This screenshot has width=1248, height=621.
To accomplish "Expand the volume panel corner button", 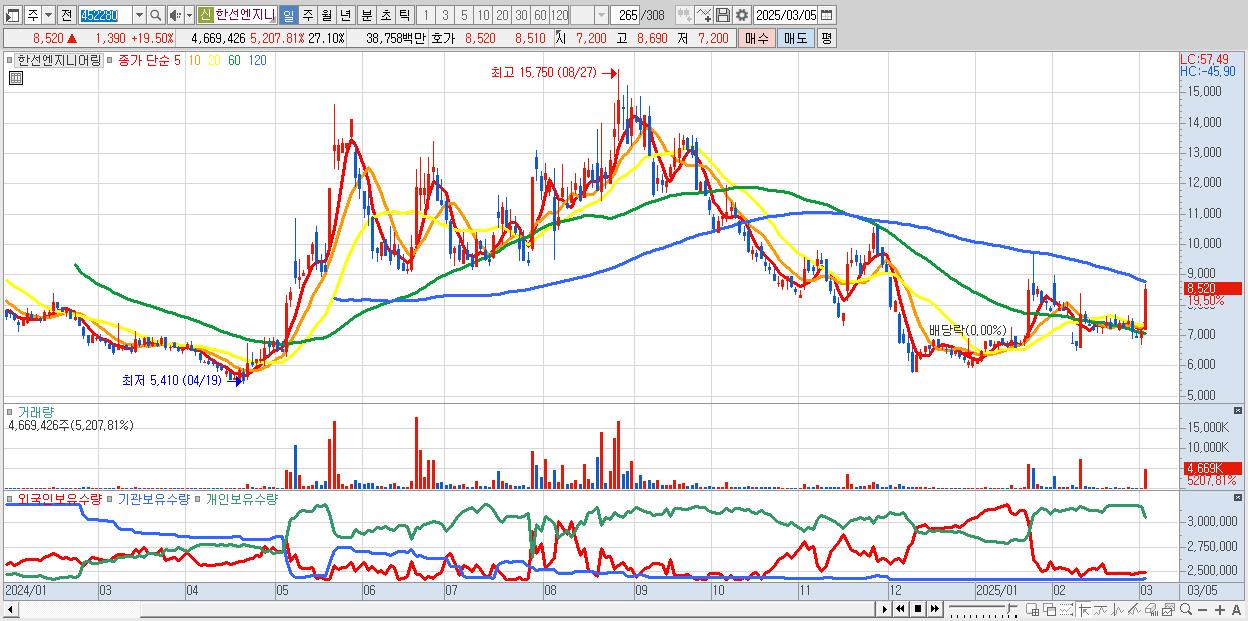I will pos(1240,411).
